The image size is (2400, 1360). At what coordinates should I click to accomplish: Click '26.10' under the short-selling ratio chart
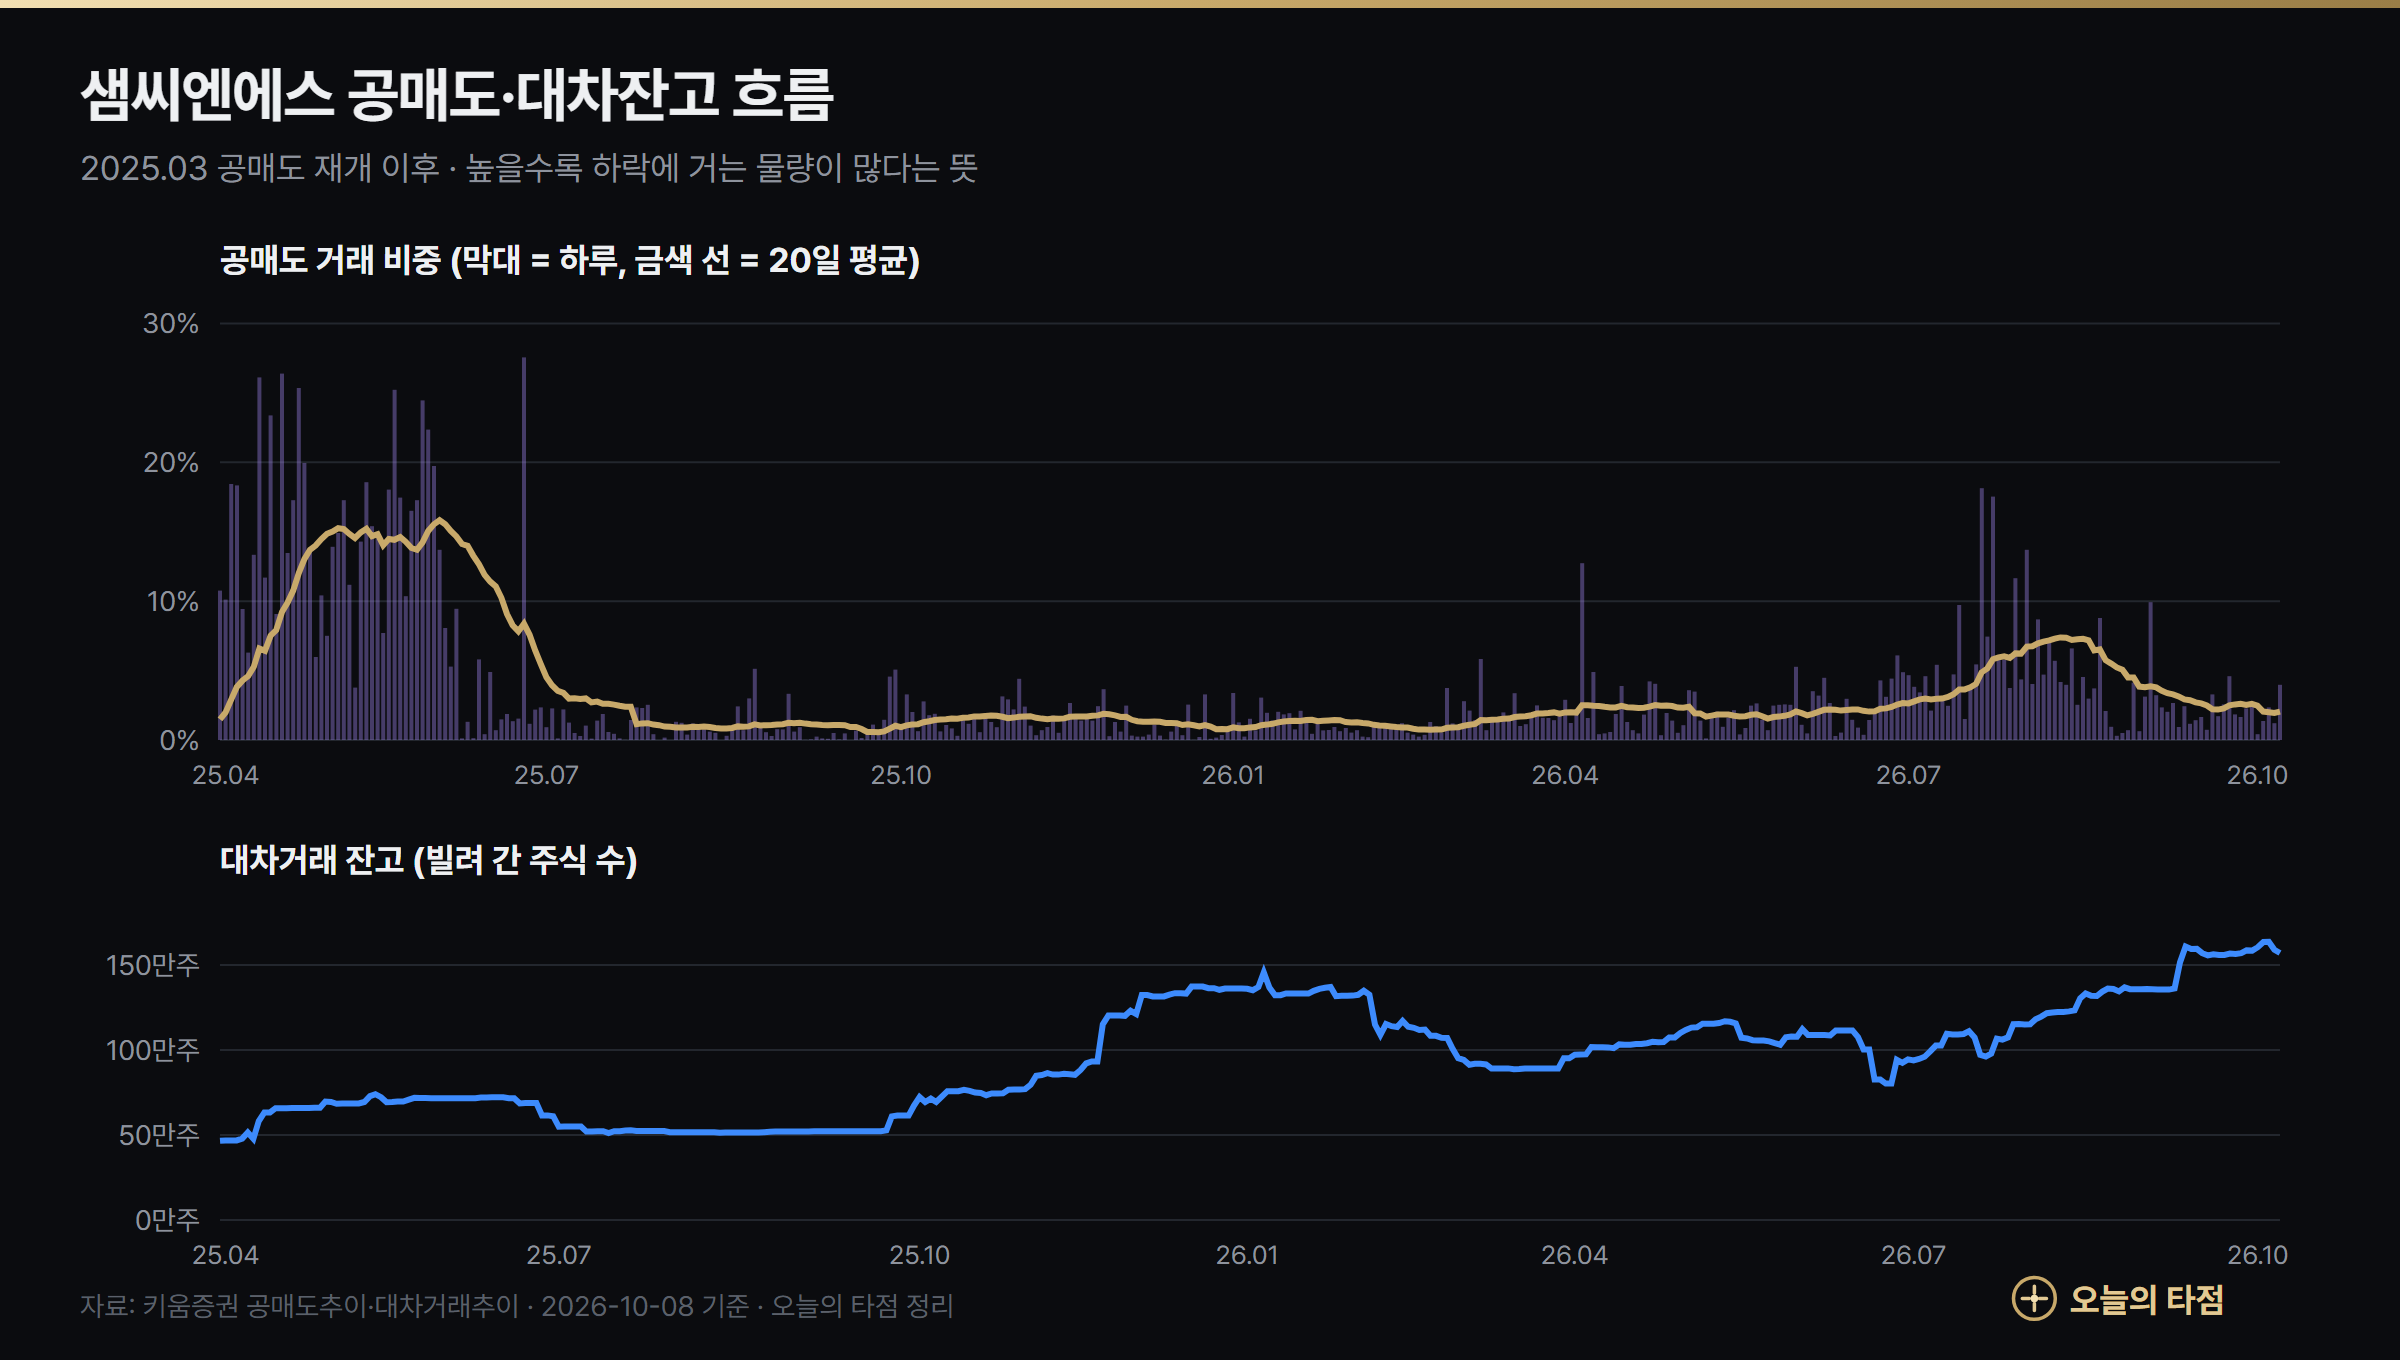[2257, 775]
